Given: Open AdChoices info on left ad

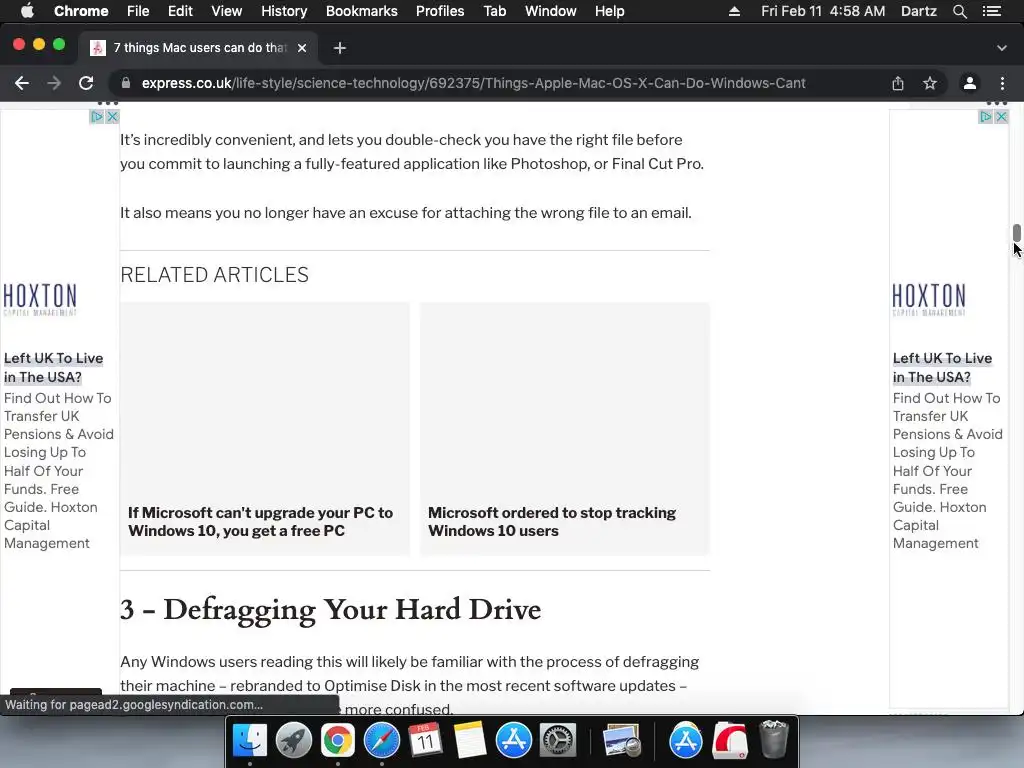Looking at the screenshot, I should point(97,117).
